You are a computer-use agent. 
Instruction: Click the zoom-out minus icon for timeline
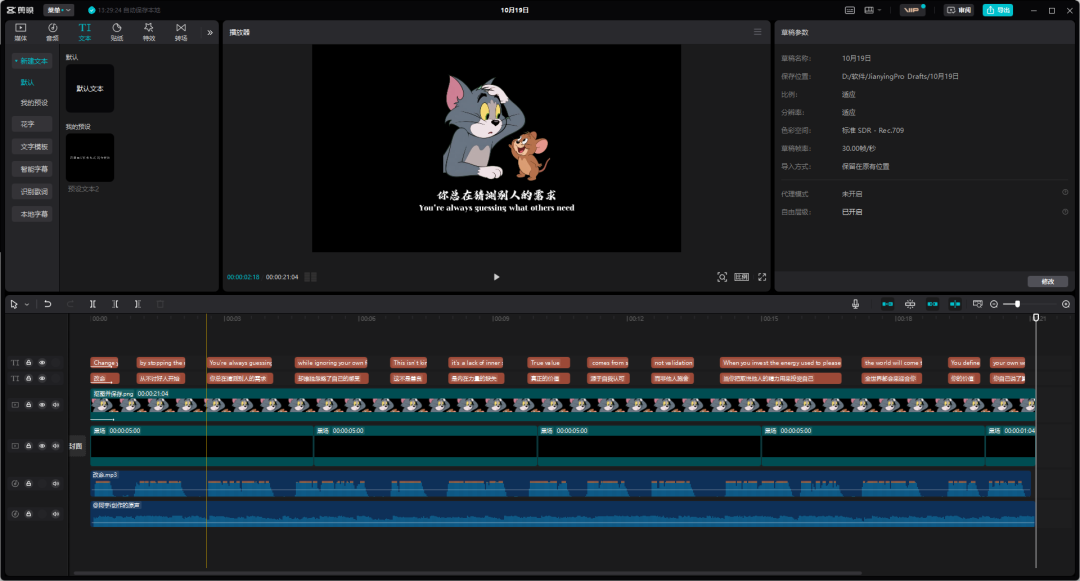point(994,304)
